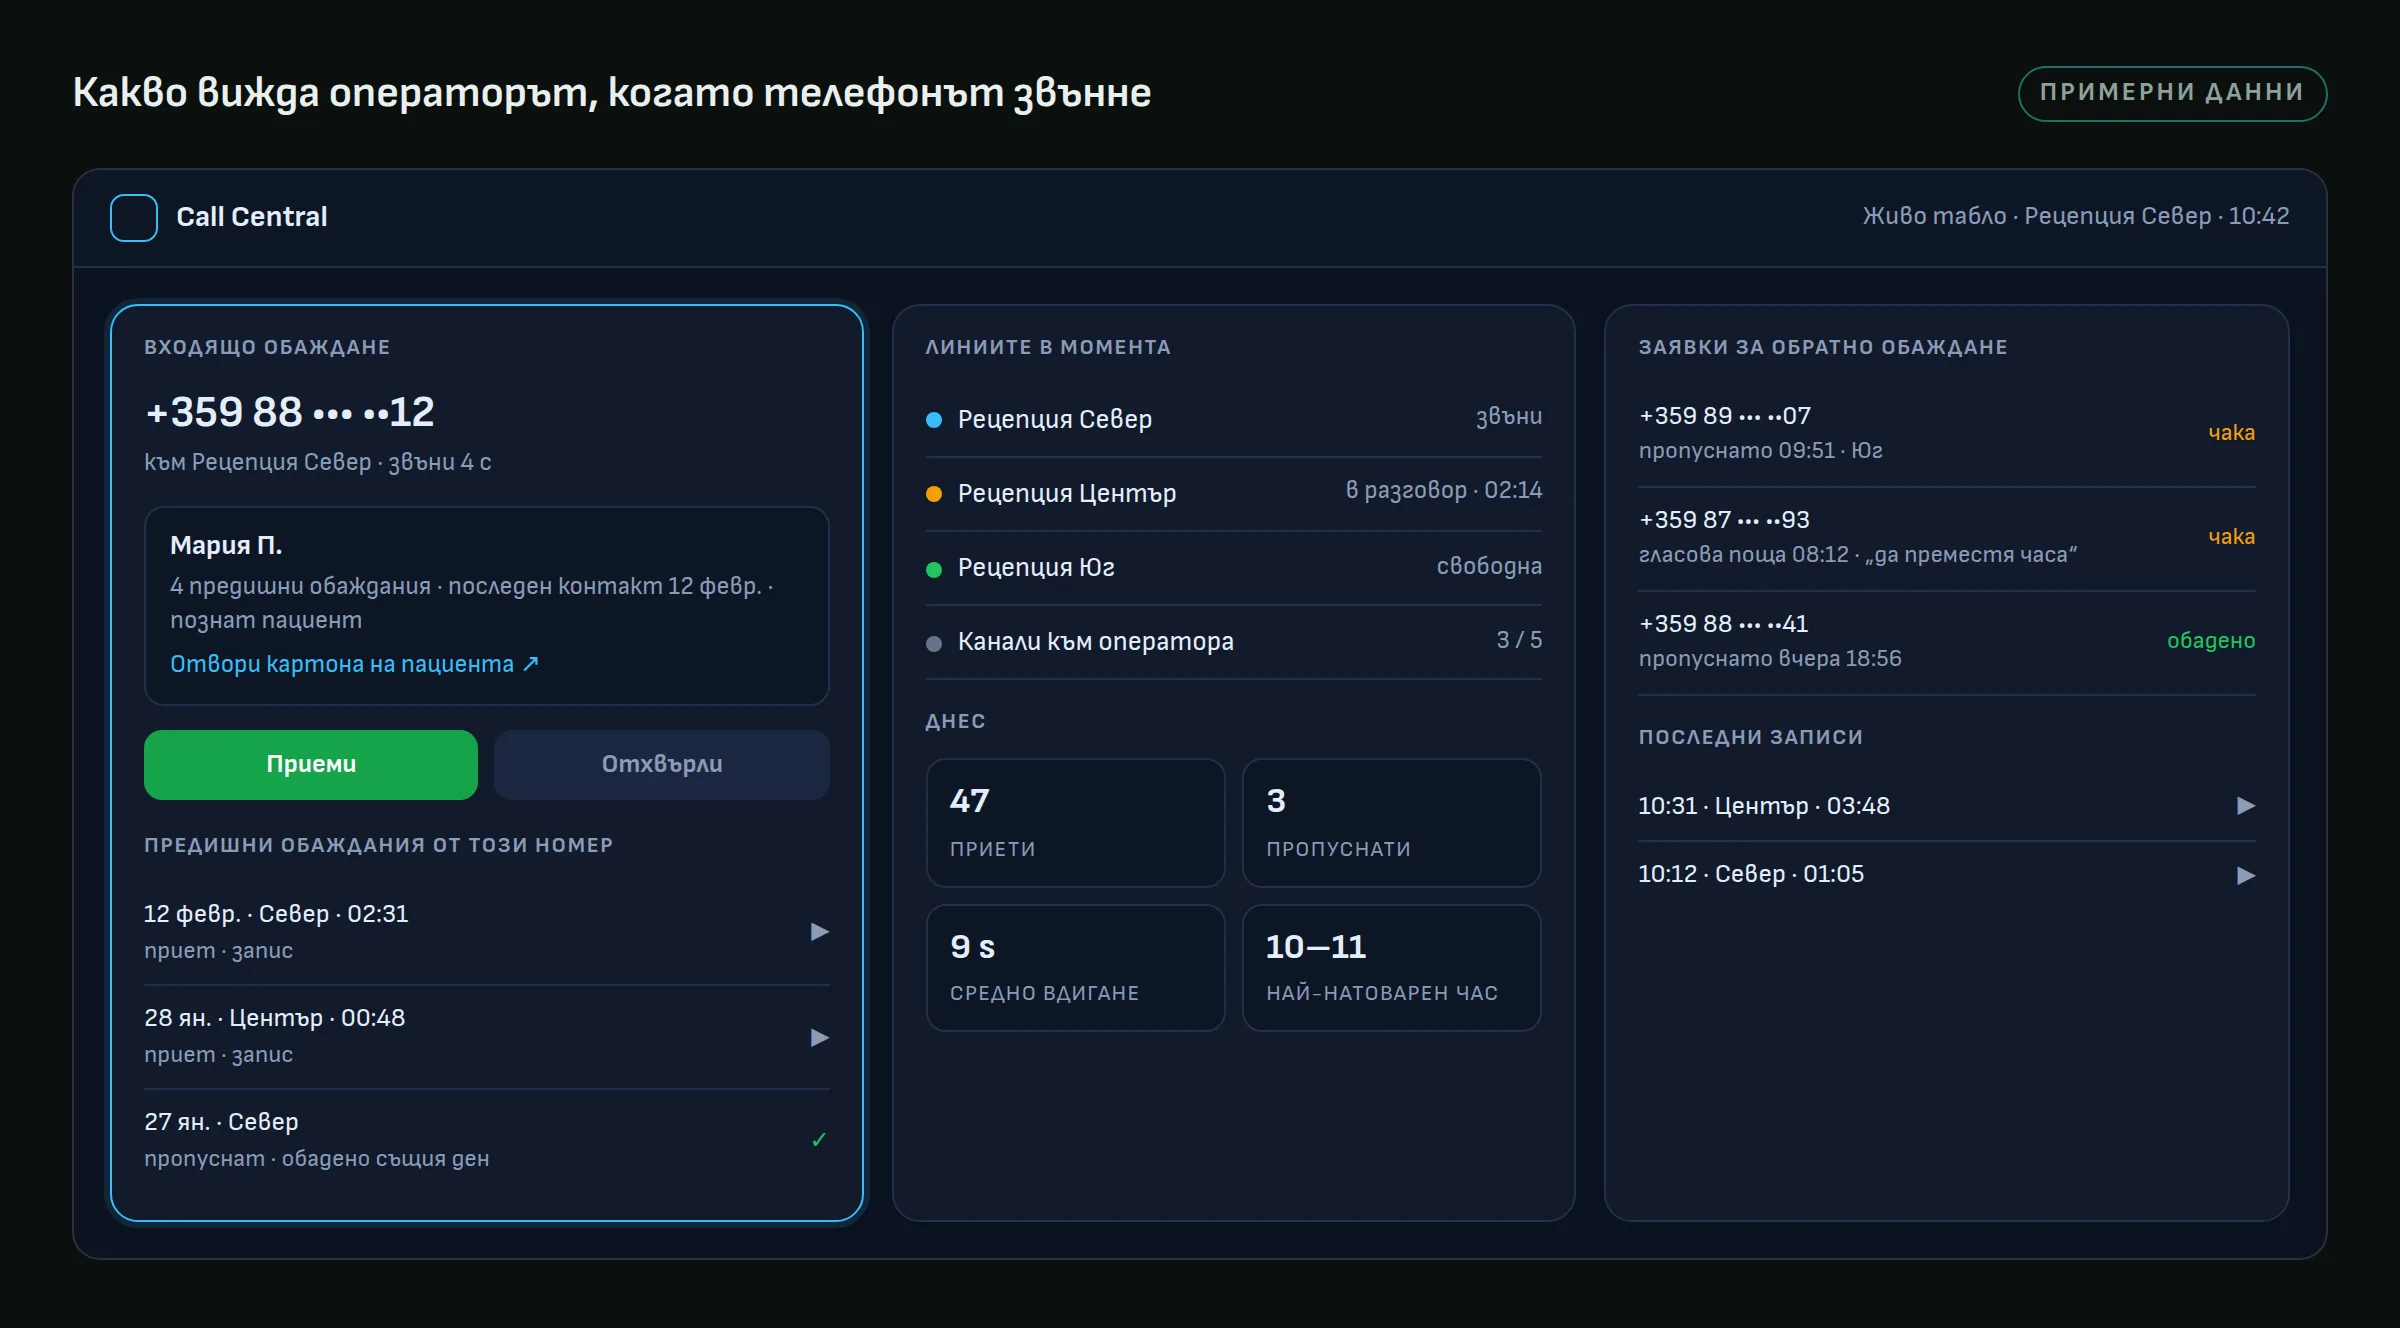Click the green checkmark on 27 ян. Север
Screen dimensions: 2400x1328
point(819,1140)
